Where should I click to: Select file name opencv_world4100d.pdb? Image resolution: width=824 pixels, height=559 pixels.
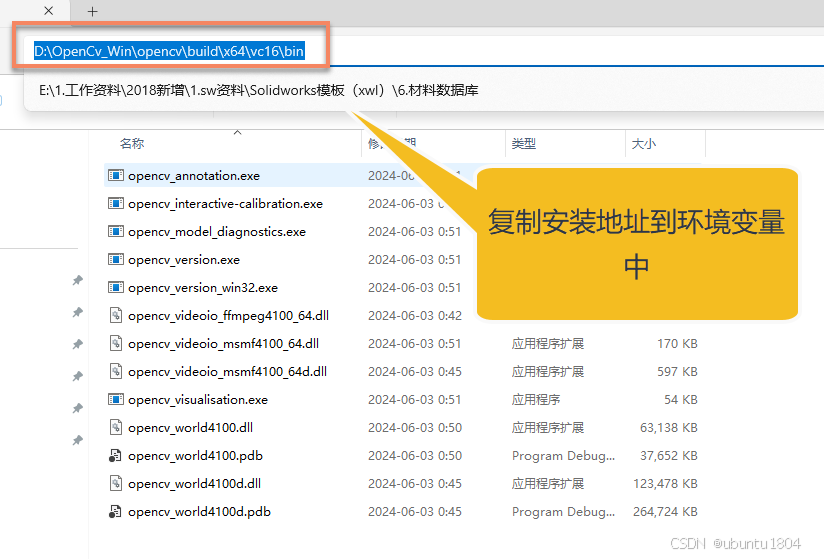(x=199, y=512)
